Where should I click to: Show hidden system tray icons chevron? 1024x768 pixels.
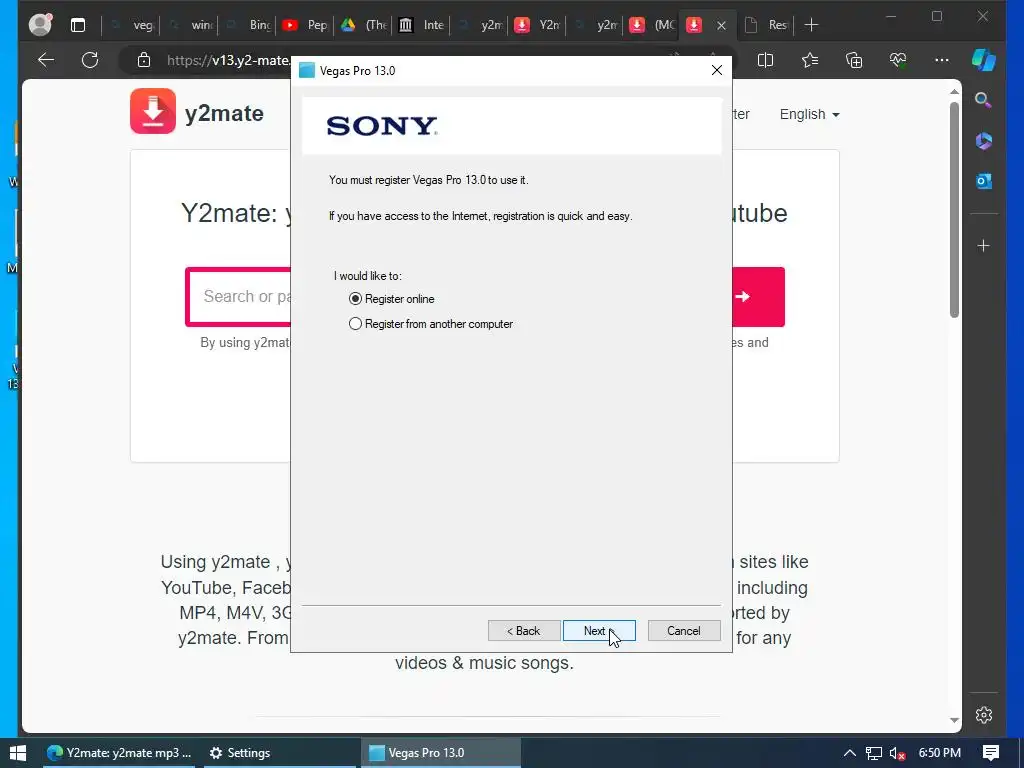pyautogui.click(x=850, y=753)
